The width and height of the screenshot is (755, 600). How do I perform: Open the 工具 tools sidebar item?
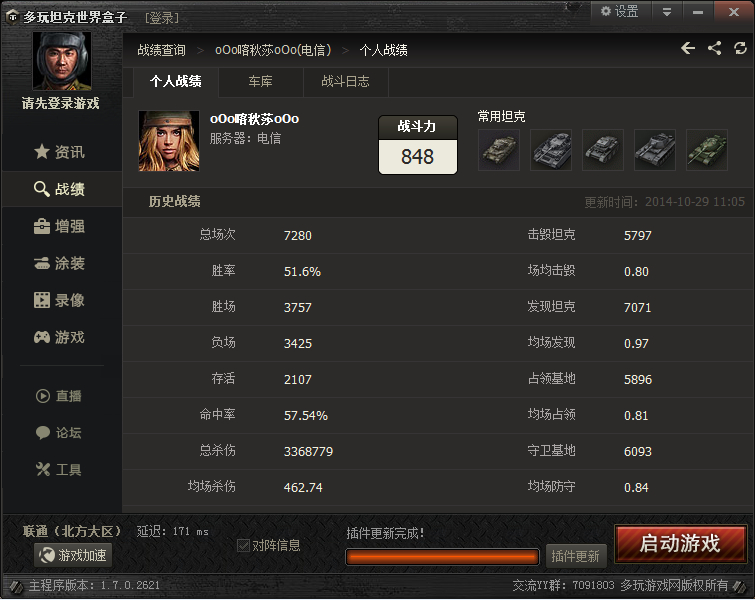(59, 470)
